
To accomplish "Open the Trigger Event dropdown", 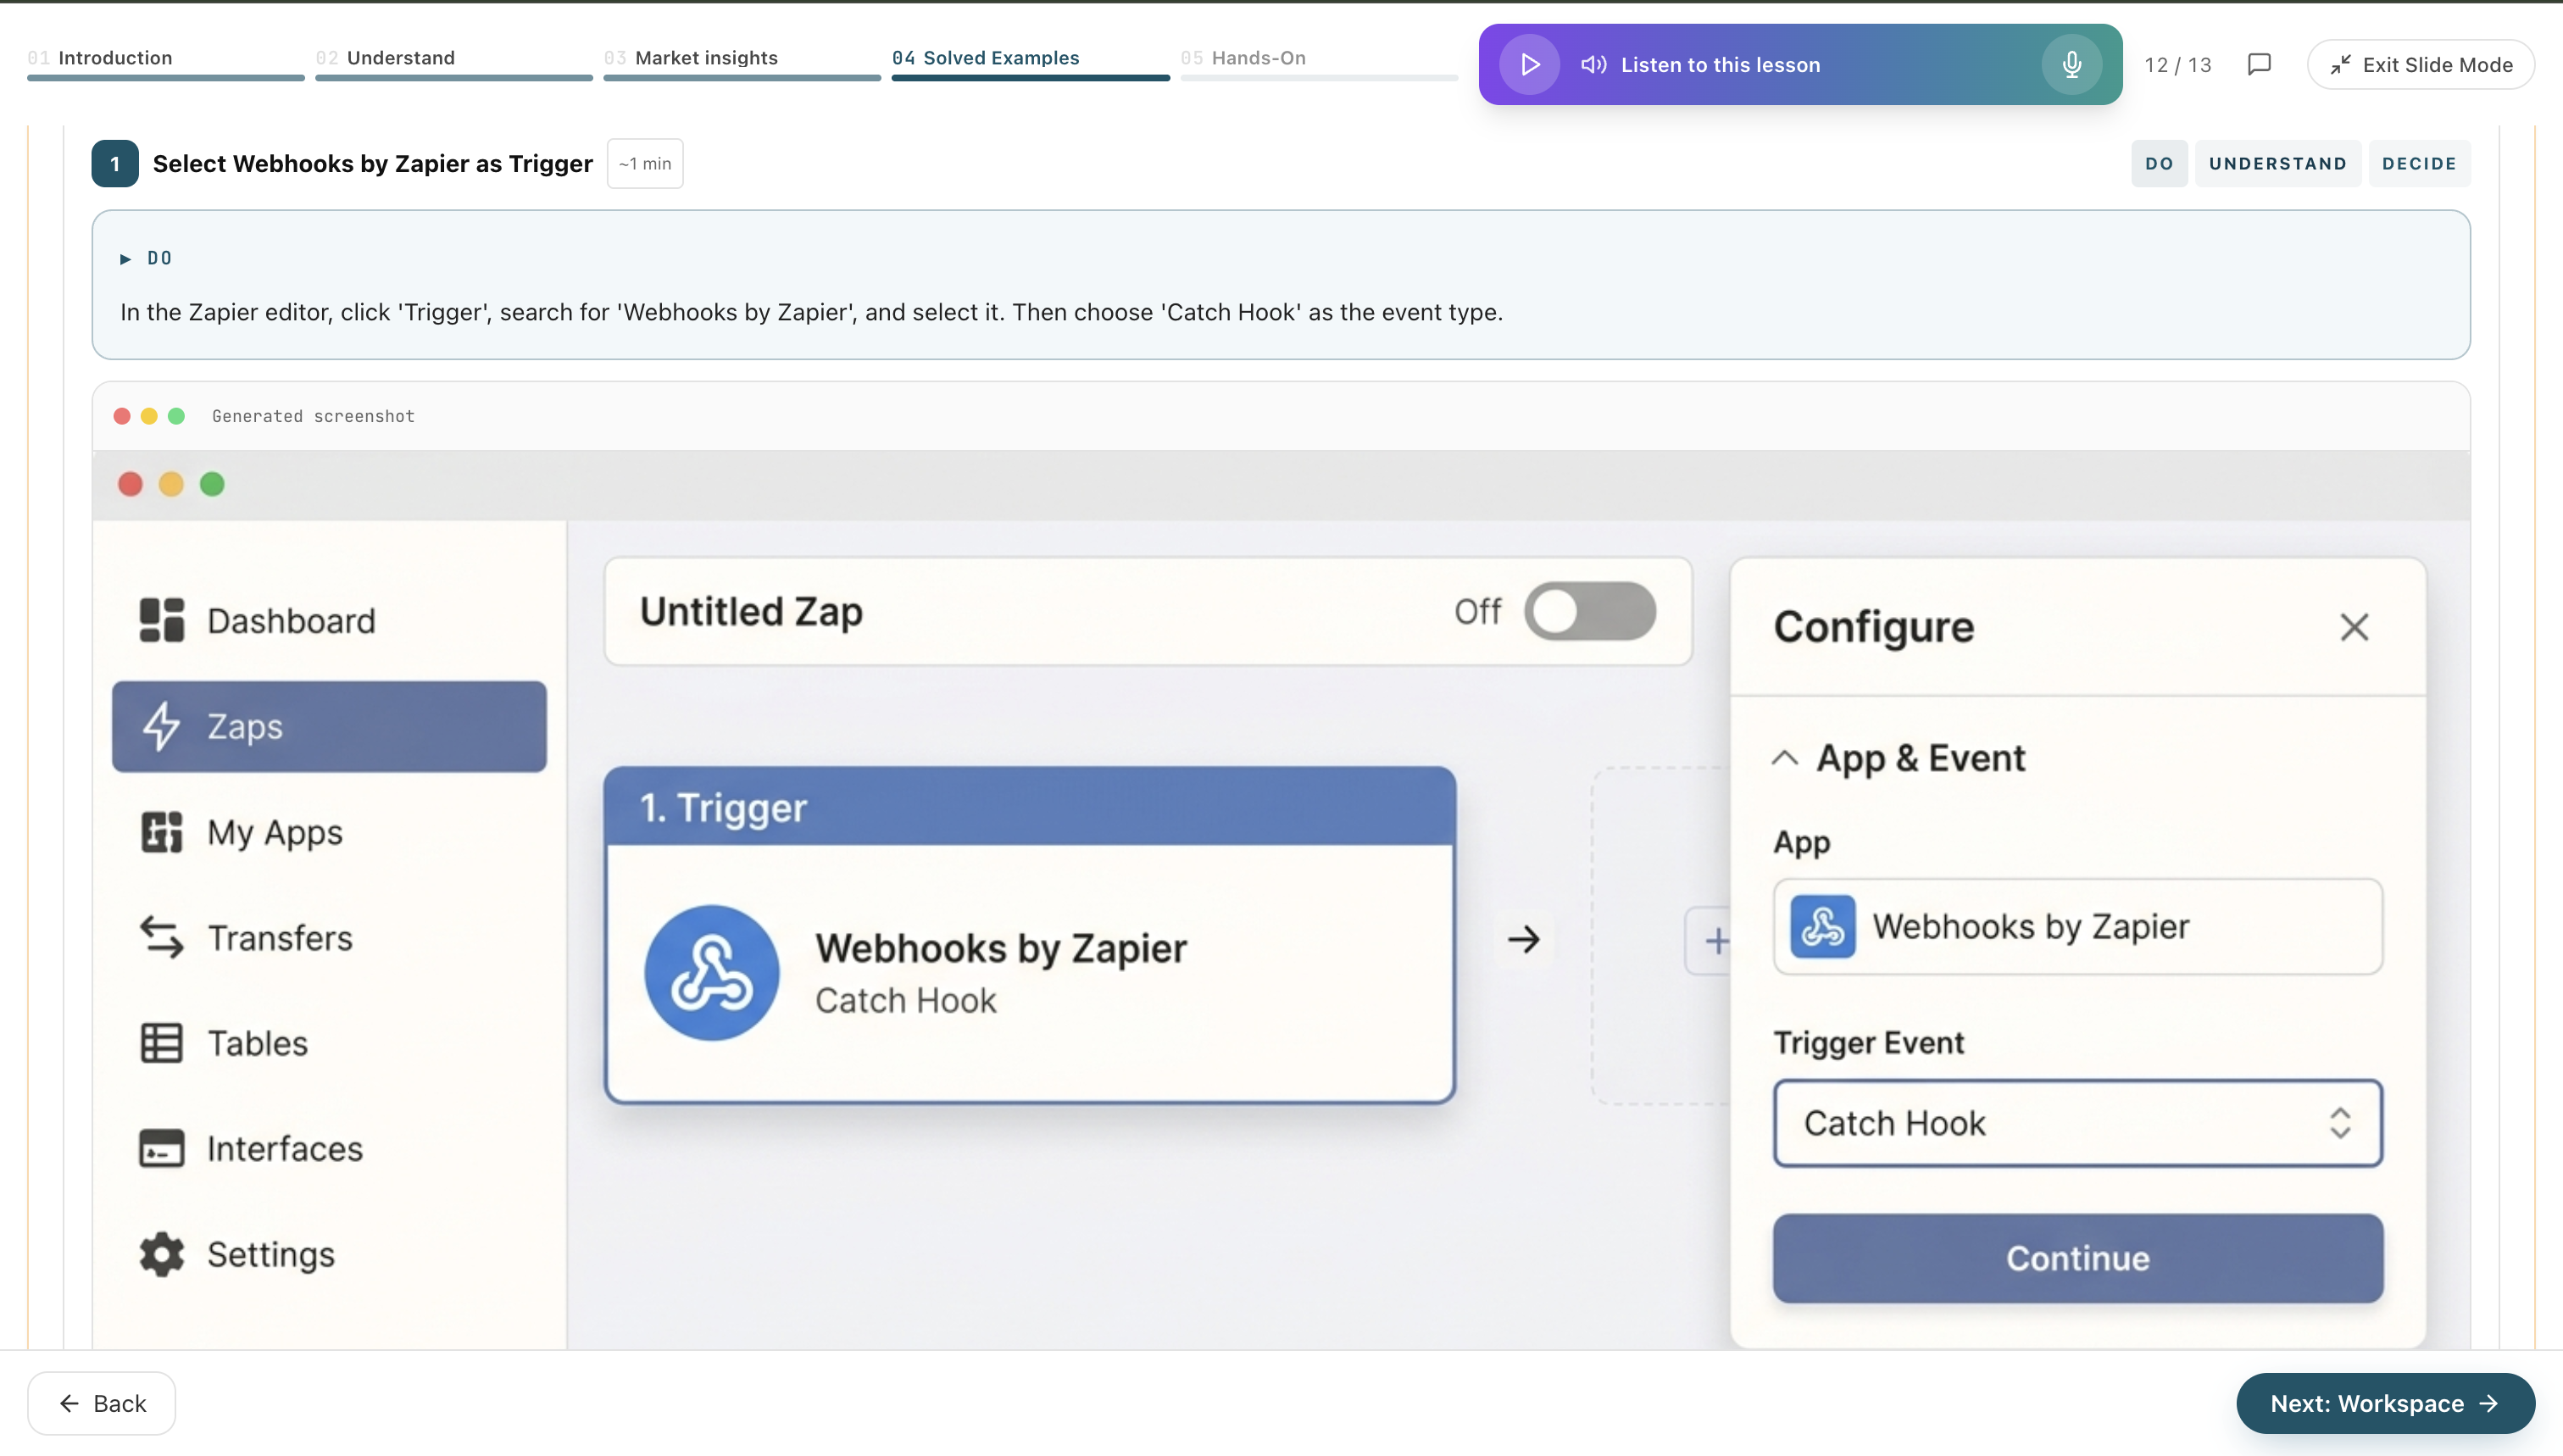I will [x=2077, y=1123].
